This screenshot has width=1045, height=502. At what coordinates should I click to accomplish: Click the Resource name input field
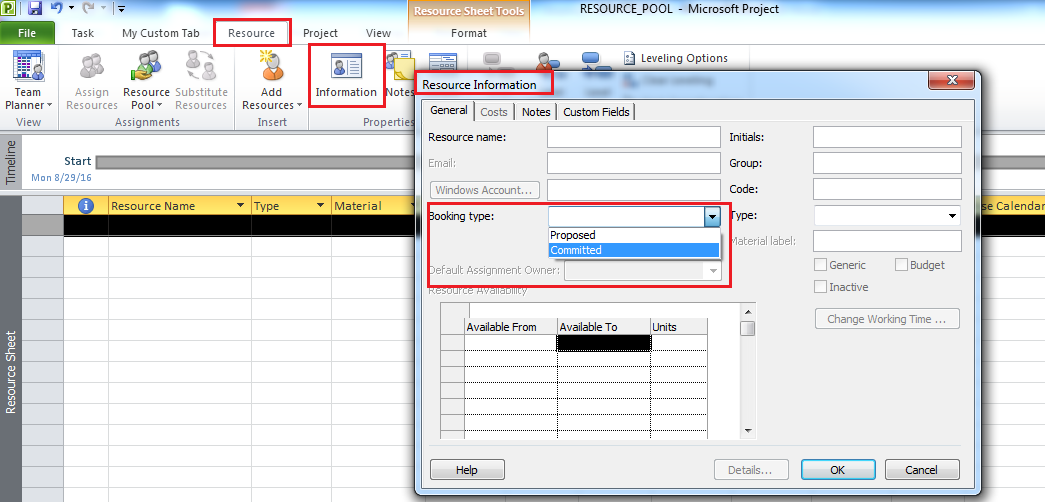pyautogui.click(x=634, y=137)
